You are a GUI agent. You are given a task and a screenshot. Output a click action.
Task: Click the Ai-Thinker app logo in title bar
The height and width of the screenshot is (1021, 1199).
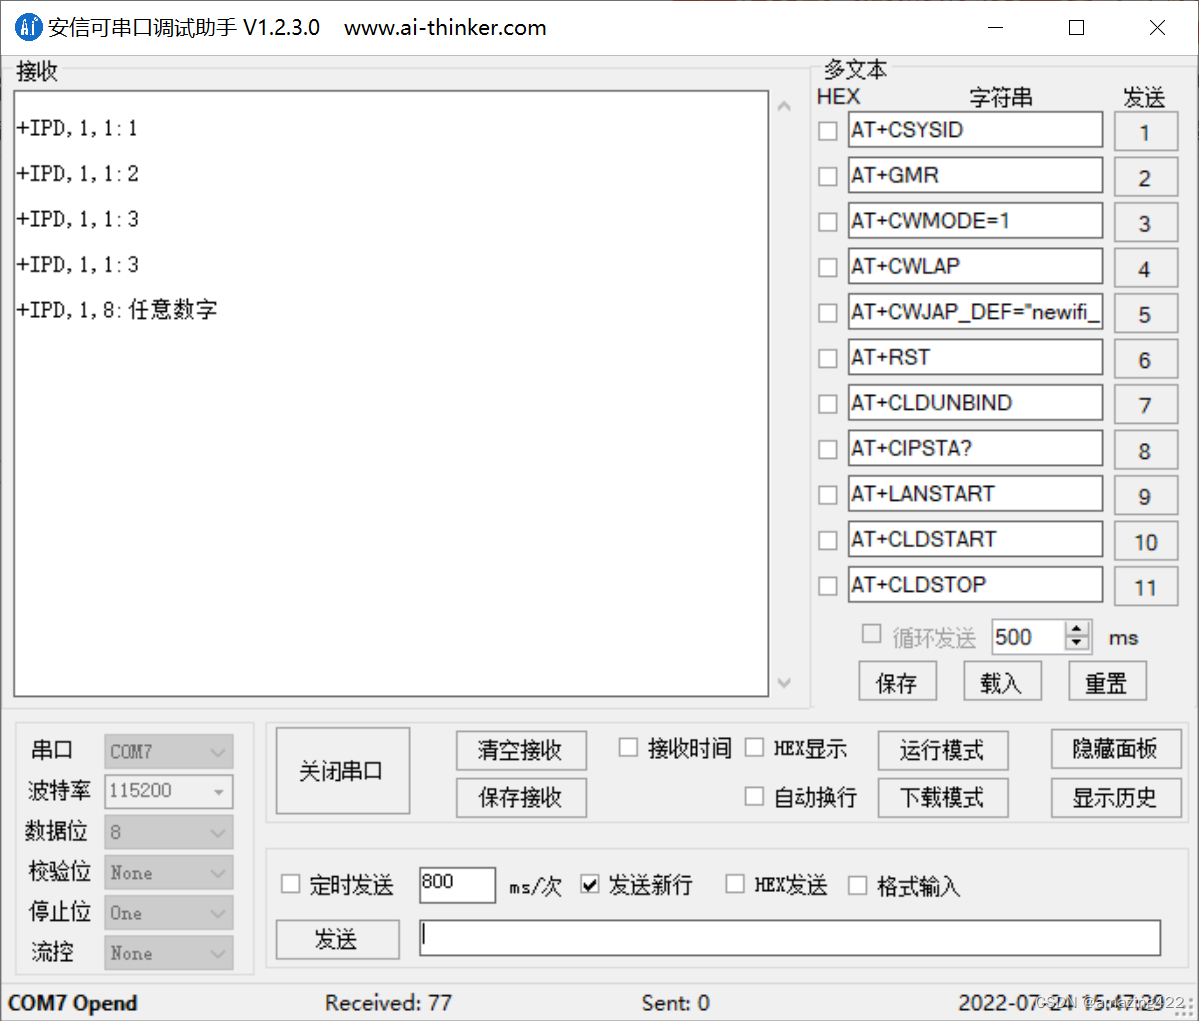tap(28, 28)
